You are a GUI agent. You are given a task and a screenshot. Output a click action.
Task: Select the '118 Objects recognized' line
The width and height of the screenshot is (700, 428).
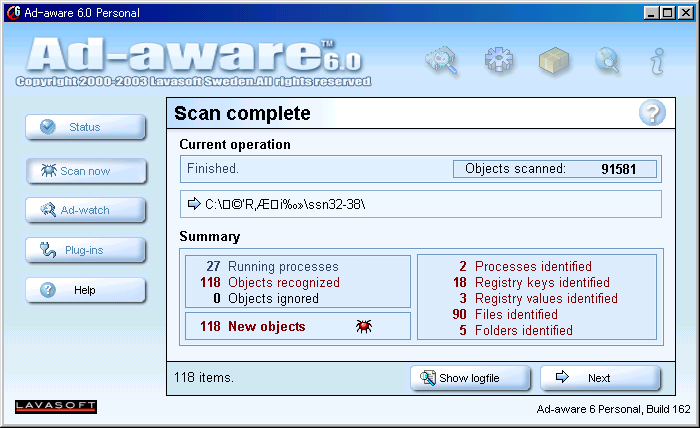(270, 283)
